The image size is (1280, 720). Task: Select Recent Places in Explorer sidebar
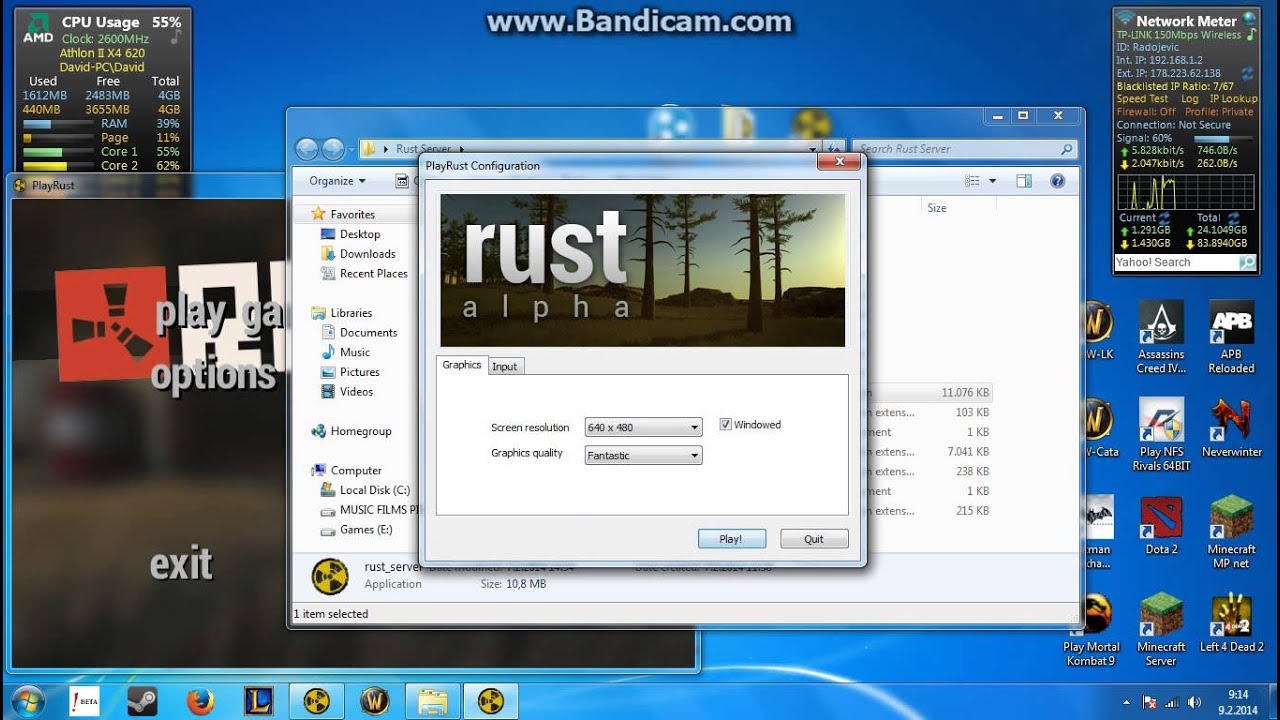[x=373, y=274]
